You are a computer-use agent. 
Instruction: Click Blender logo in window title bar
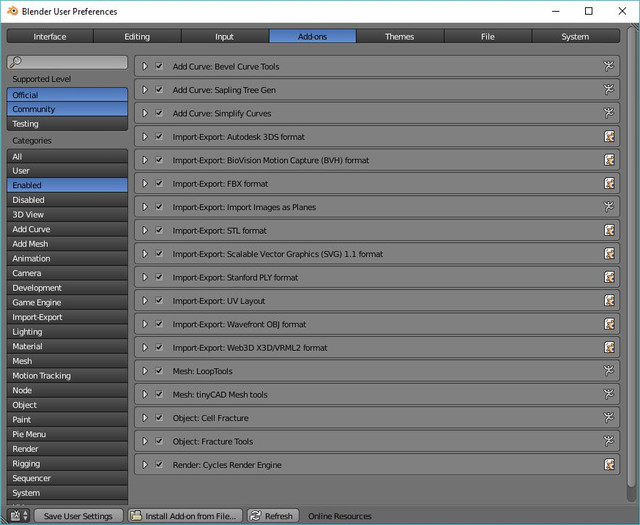tap(12, 11)
